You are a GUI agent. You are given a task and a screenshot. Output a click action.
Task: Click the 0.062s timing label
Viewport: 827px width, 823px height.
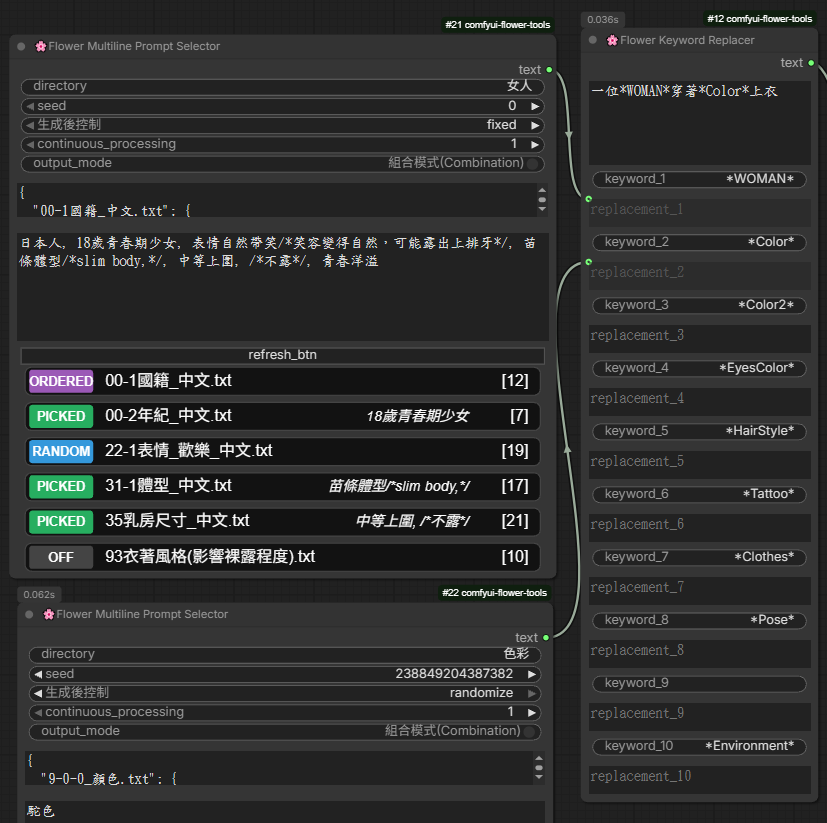click(x=39, y=595)
